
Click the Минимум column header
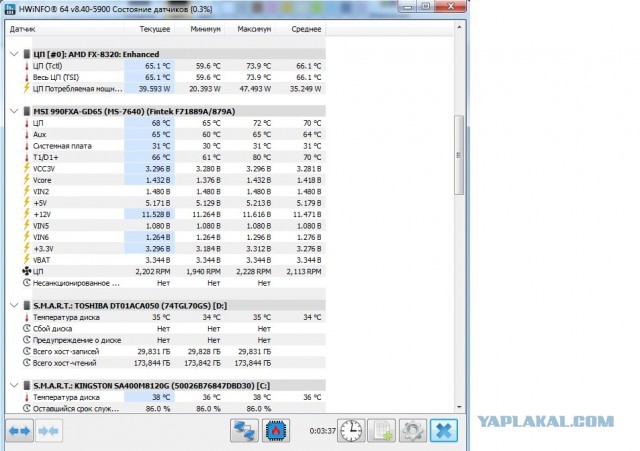coord(200,29)
